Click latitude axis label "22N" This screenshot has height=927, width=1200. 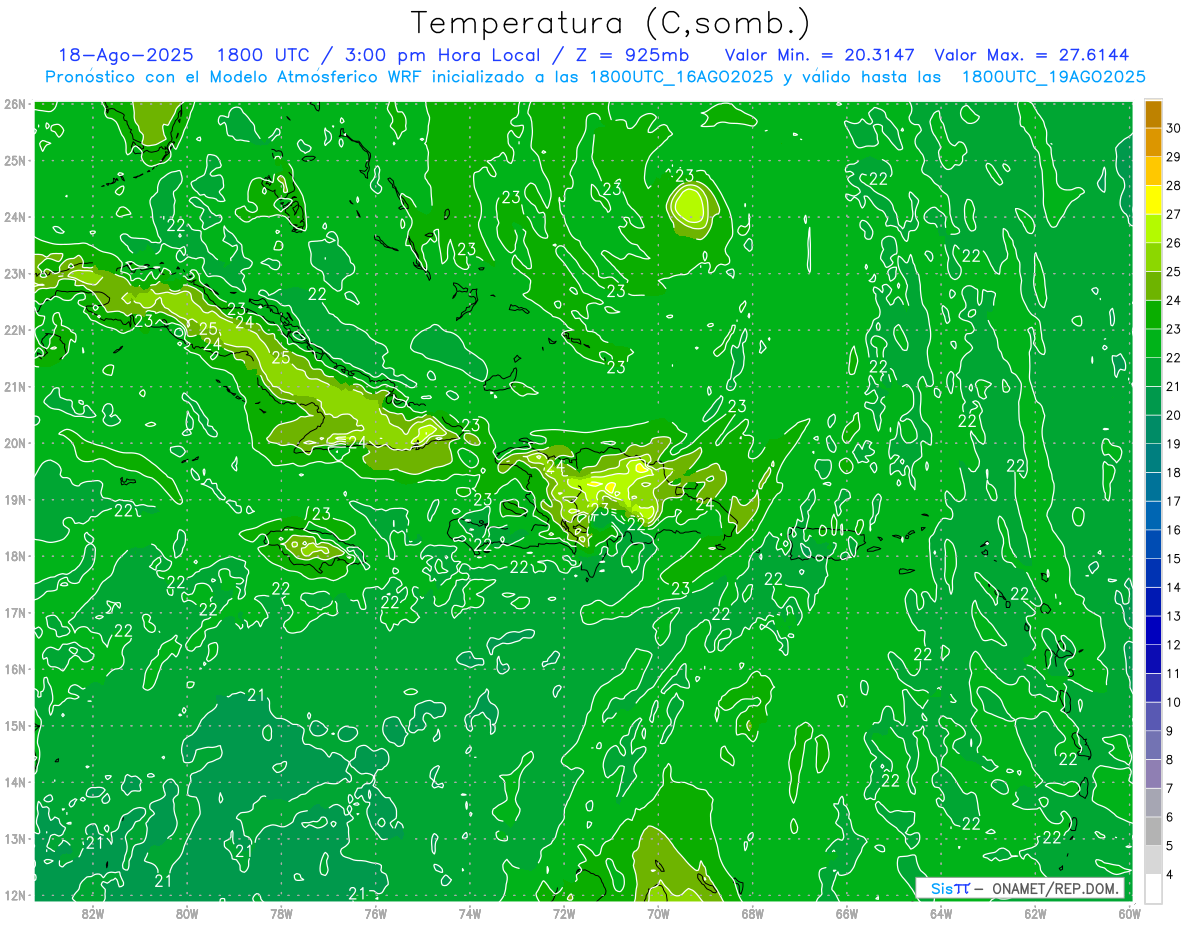(x=15, y=330)
